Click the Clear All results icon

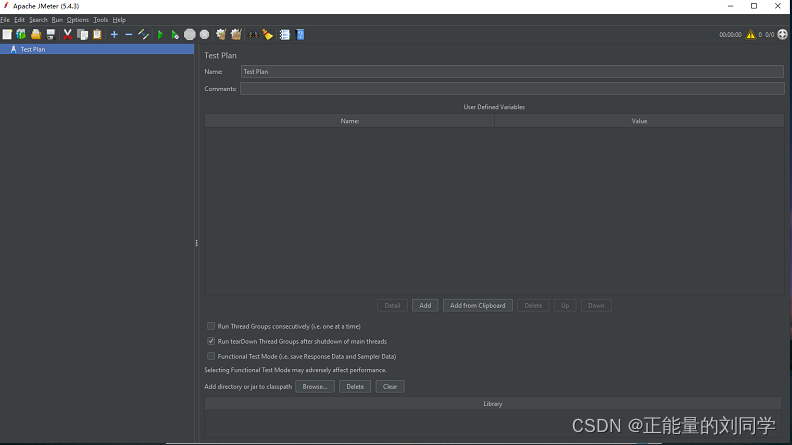point(236,34)
